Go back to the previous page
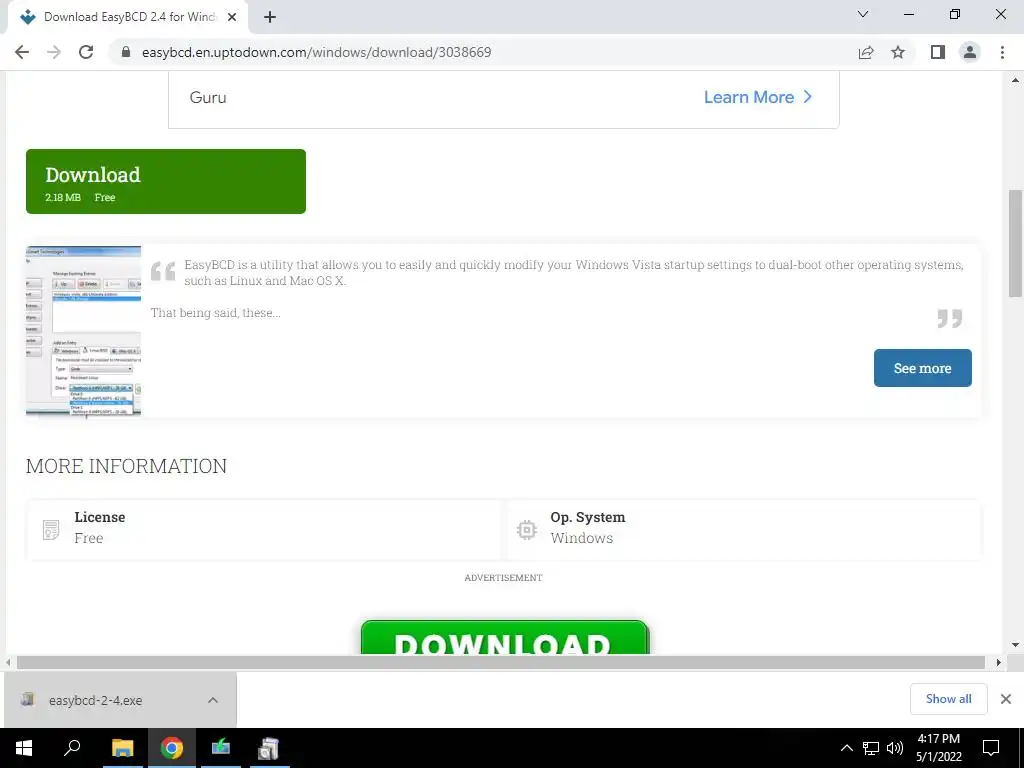This screenshot has height=768, width=1024. pyautogui.click(x=22, y=52)
